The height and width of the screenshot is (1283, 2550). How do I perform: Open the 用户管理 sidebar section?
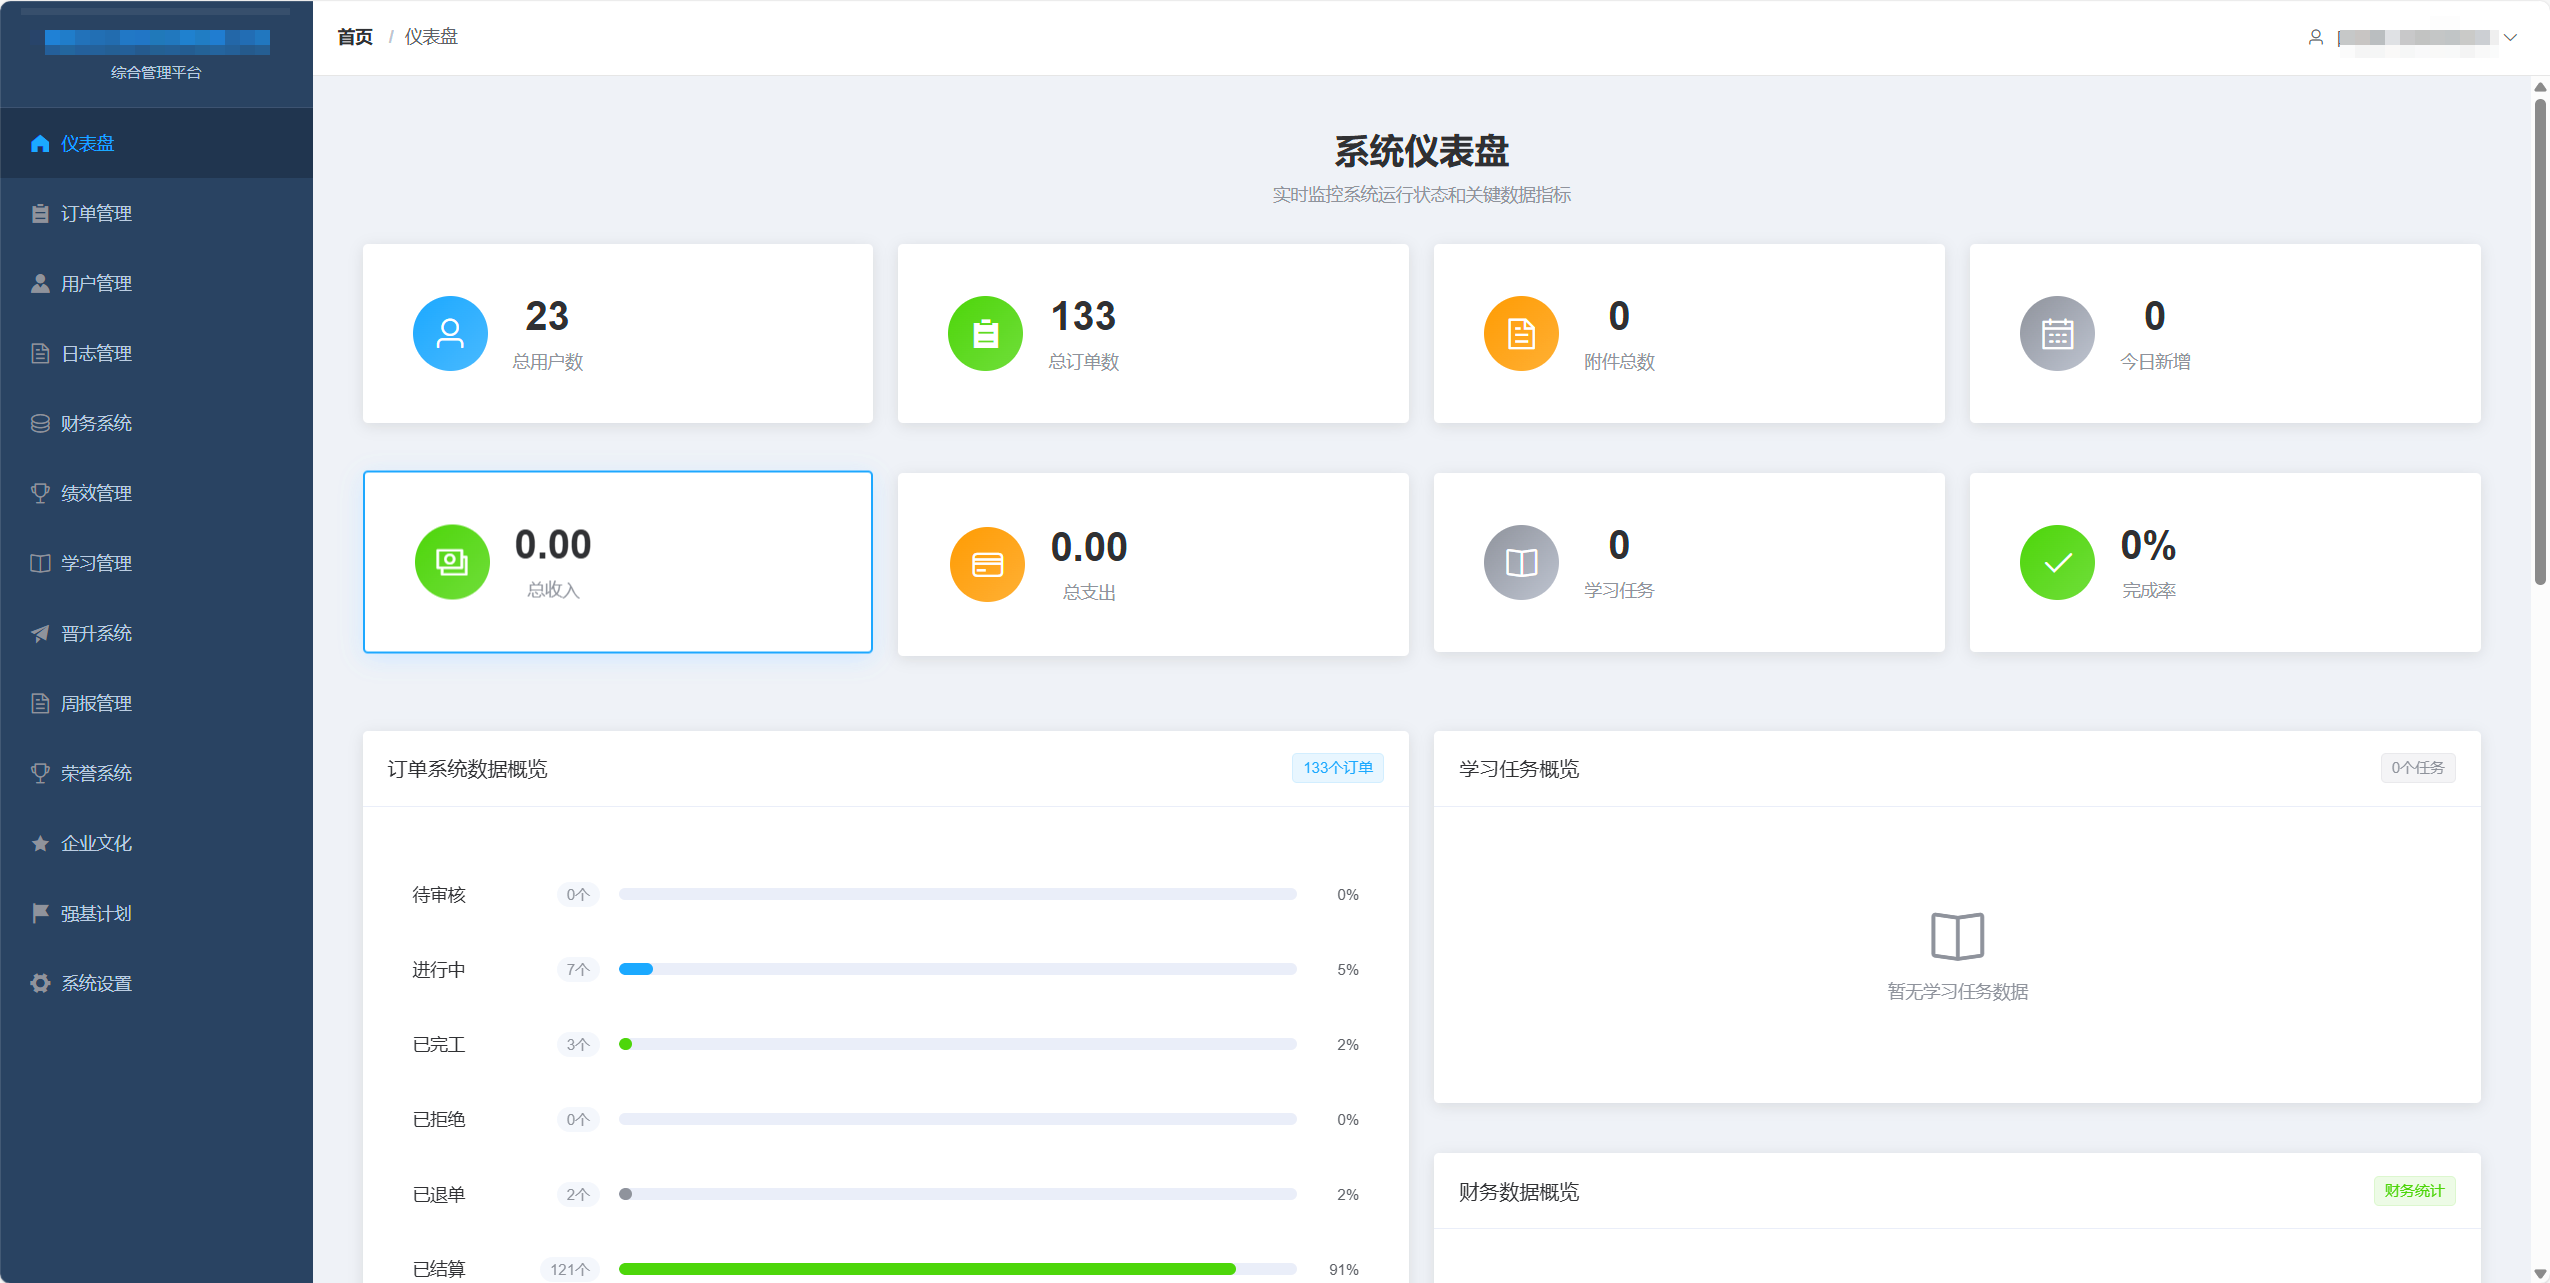point(95,282)
